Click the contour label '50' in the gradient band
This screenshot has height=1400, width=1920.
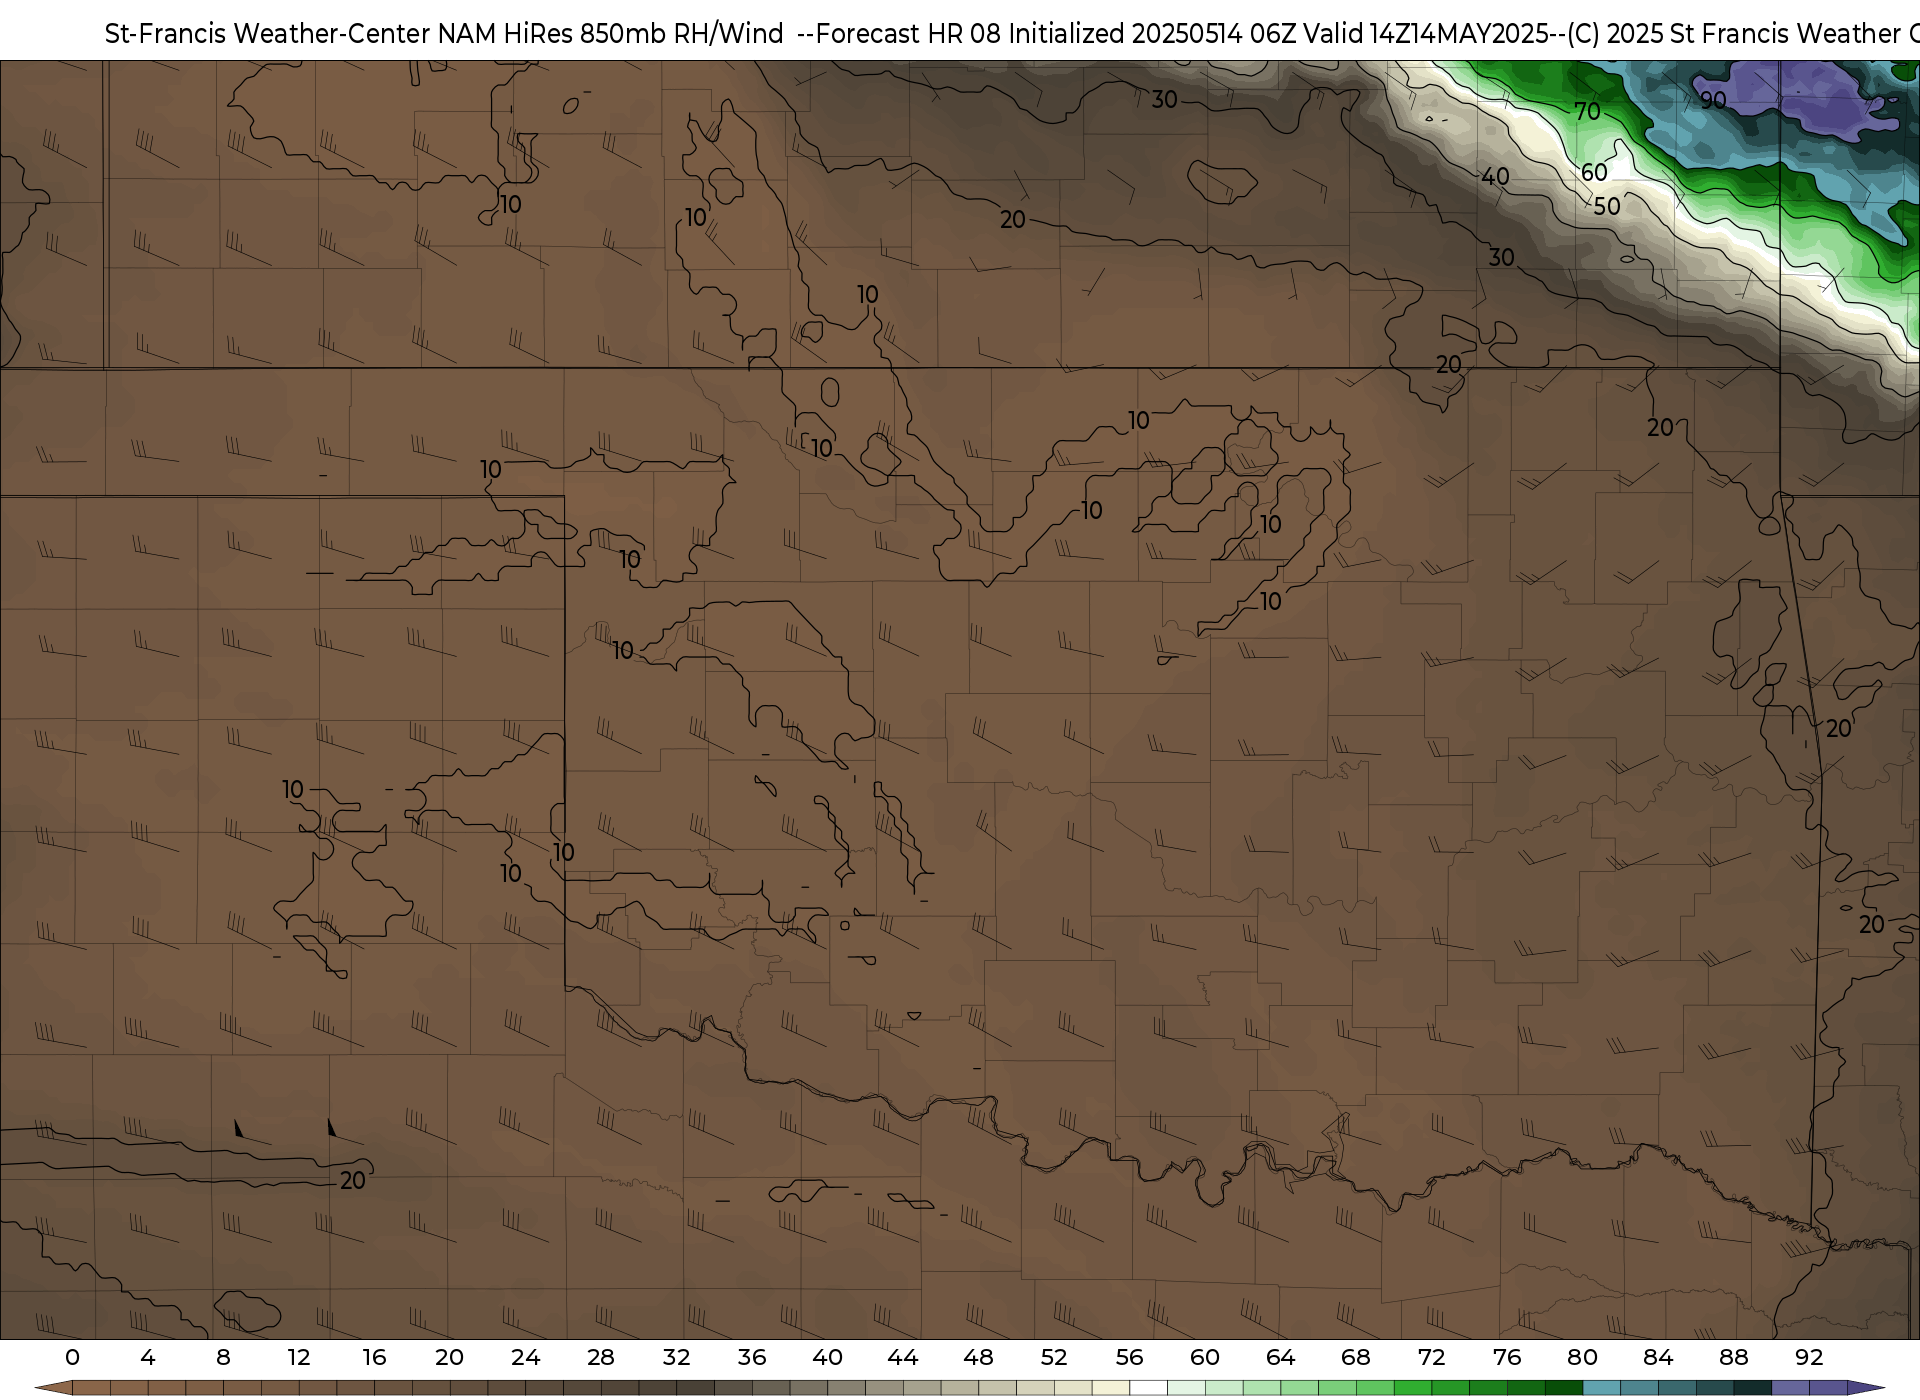pyautogui.click(x=1606, y=206)
